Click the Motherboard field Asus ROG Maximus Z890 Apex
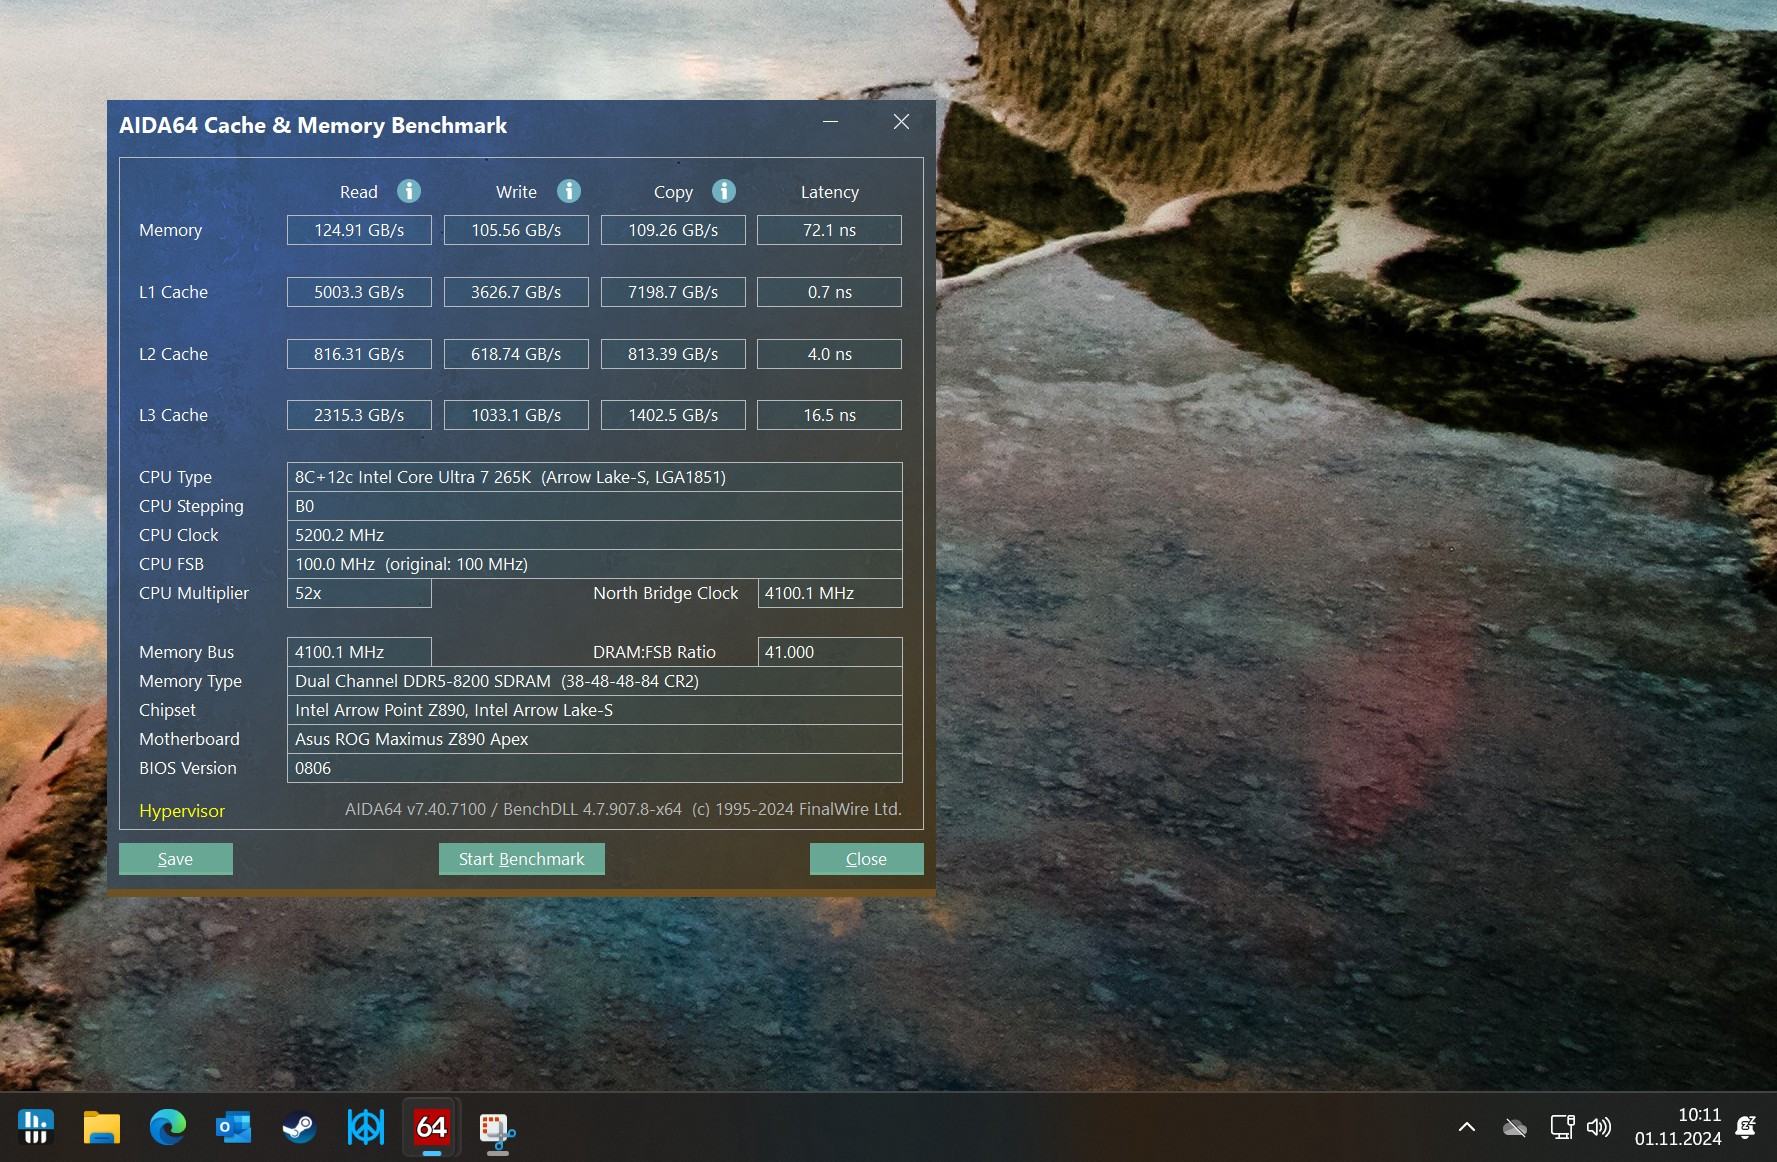1777x1162 pixels. click(594, 739)
